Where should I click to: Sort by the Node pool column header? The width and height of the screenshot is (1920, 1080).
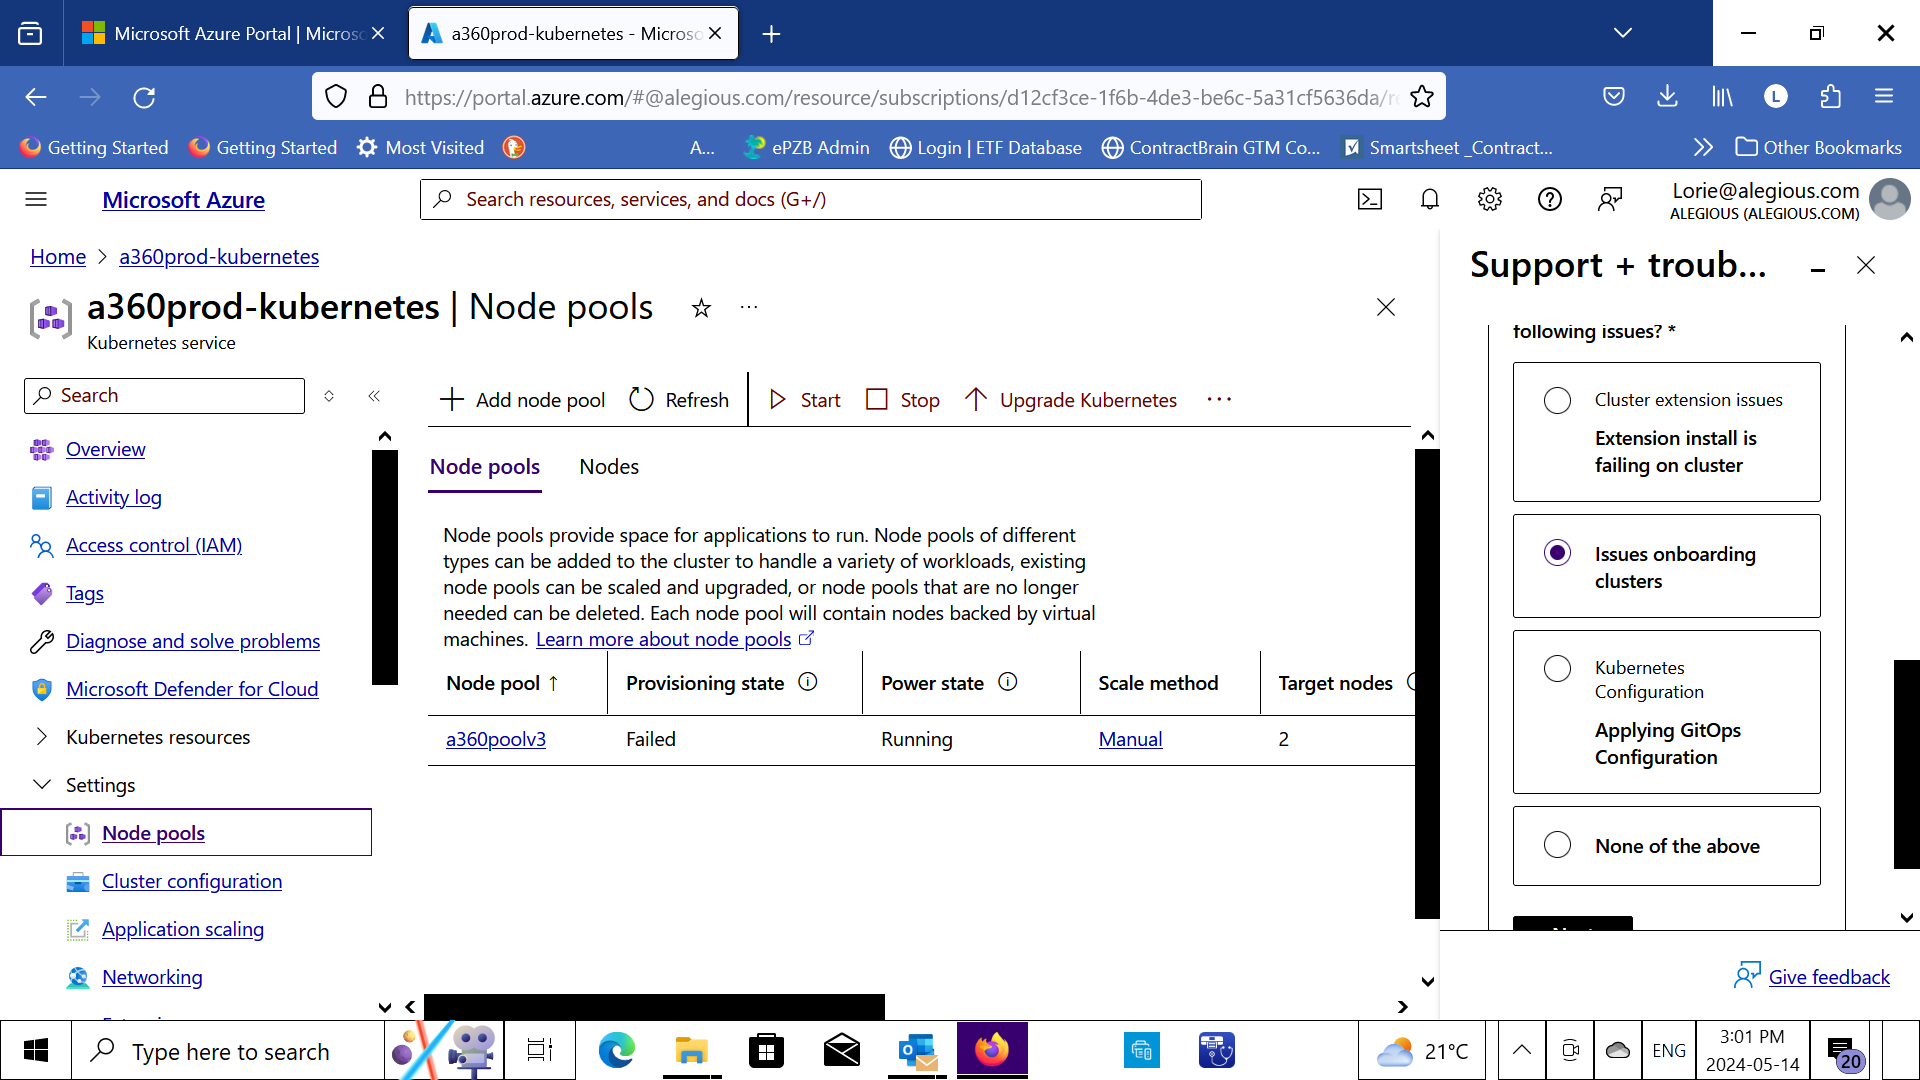coord(502,683)
